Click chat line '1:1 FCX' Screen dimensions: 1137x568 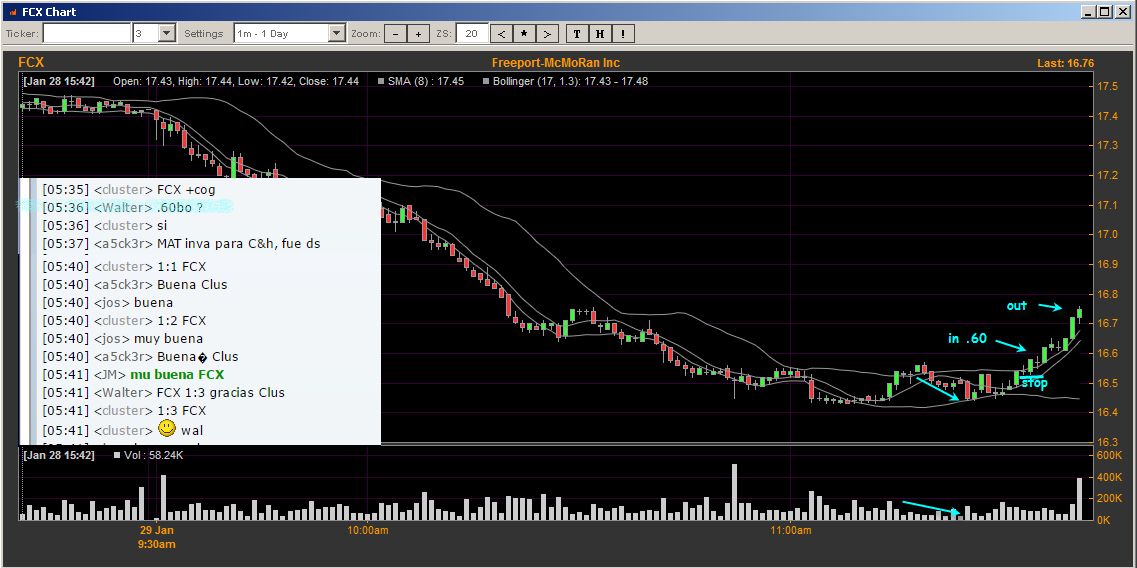[181, 267]
